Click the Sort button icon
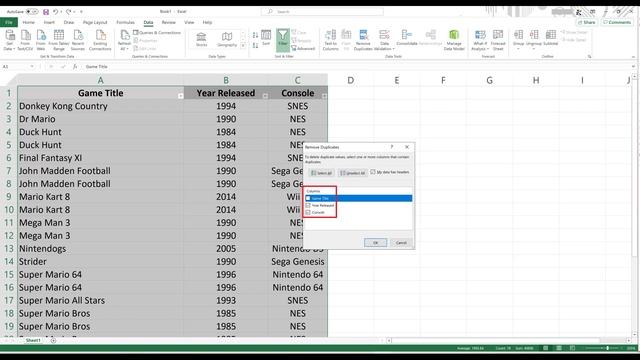 [x=266, y=36]
